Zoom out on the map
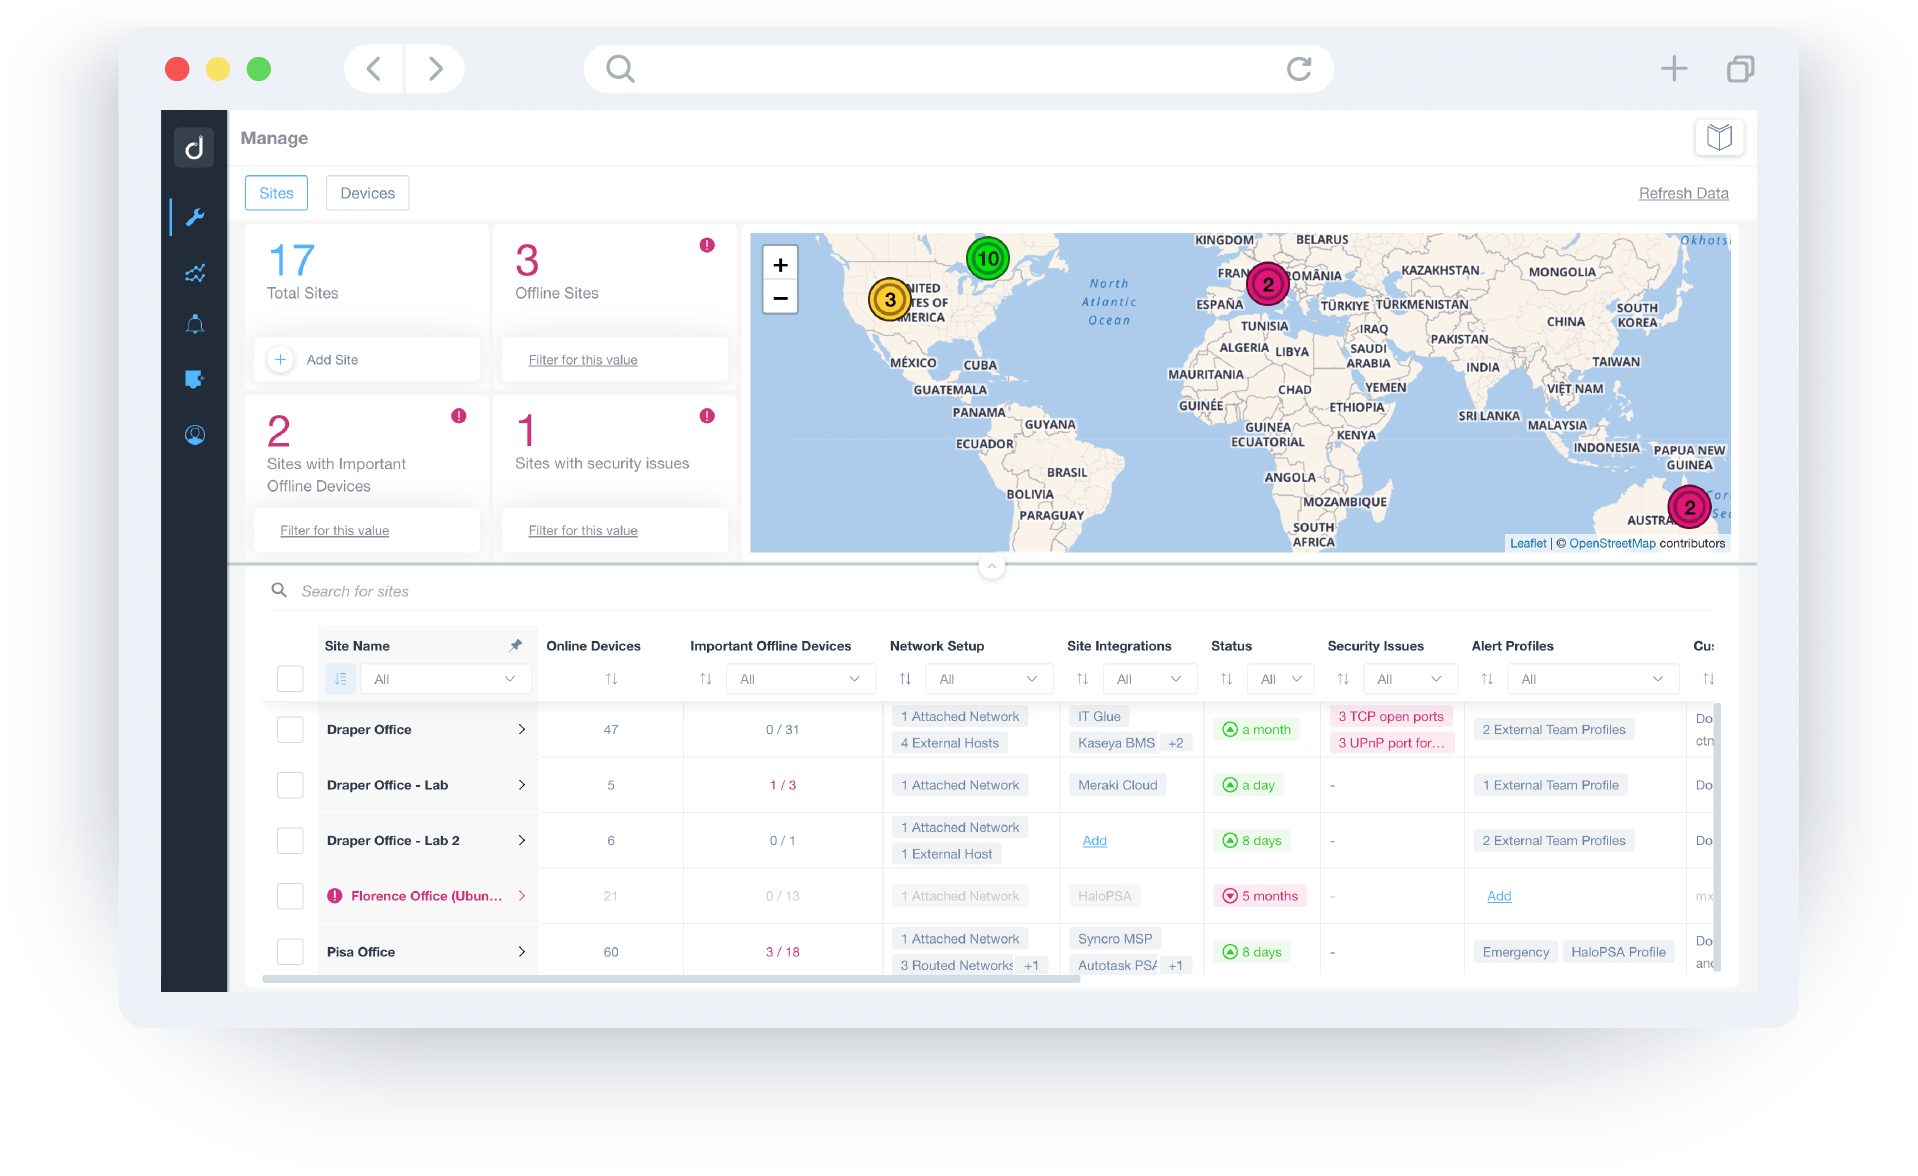The width and height of the screenshot is (1918, 1176). tap(780, 298)
